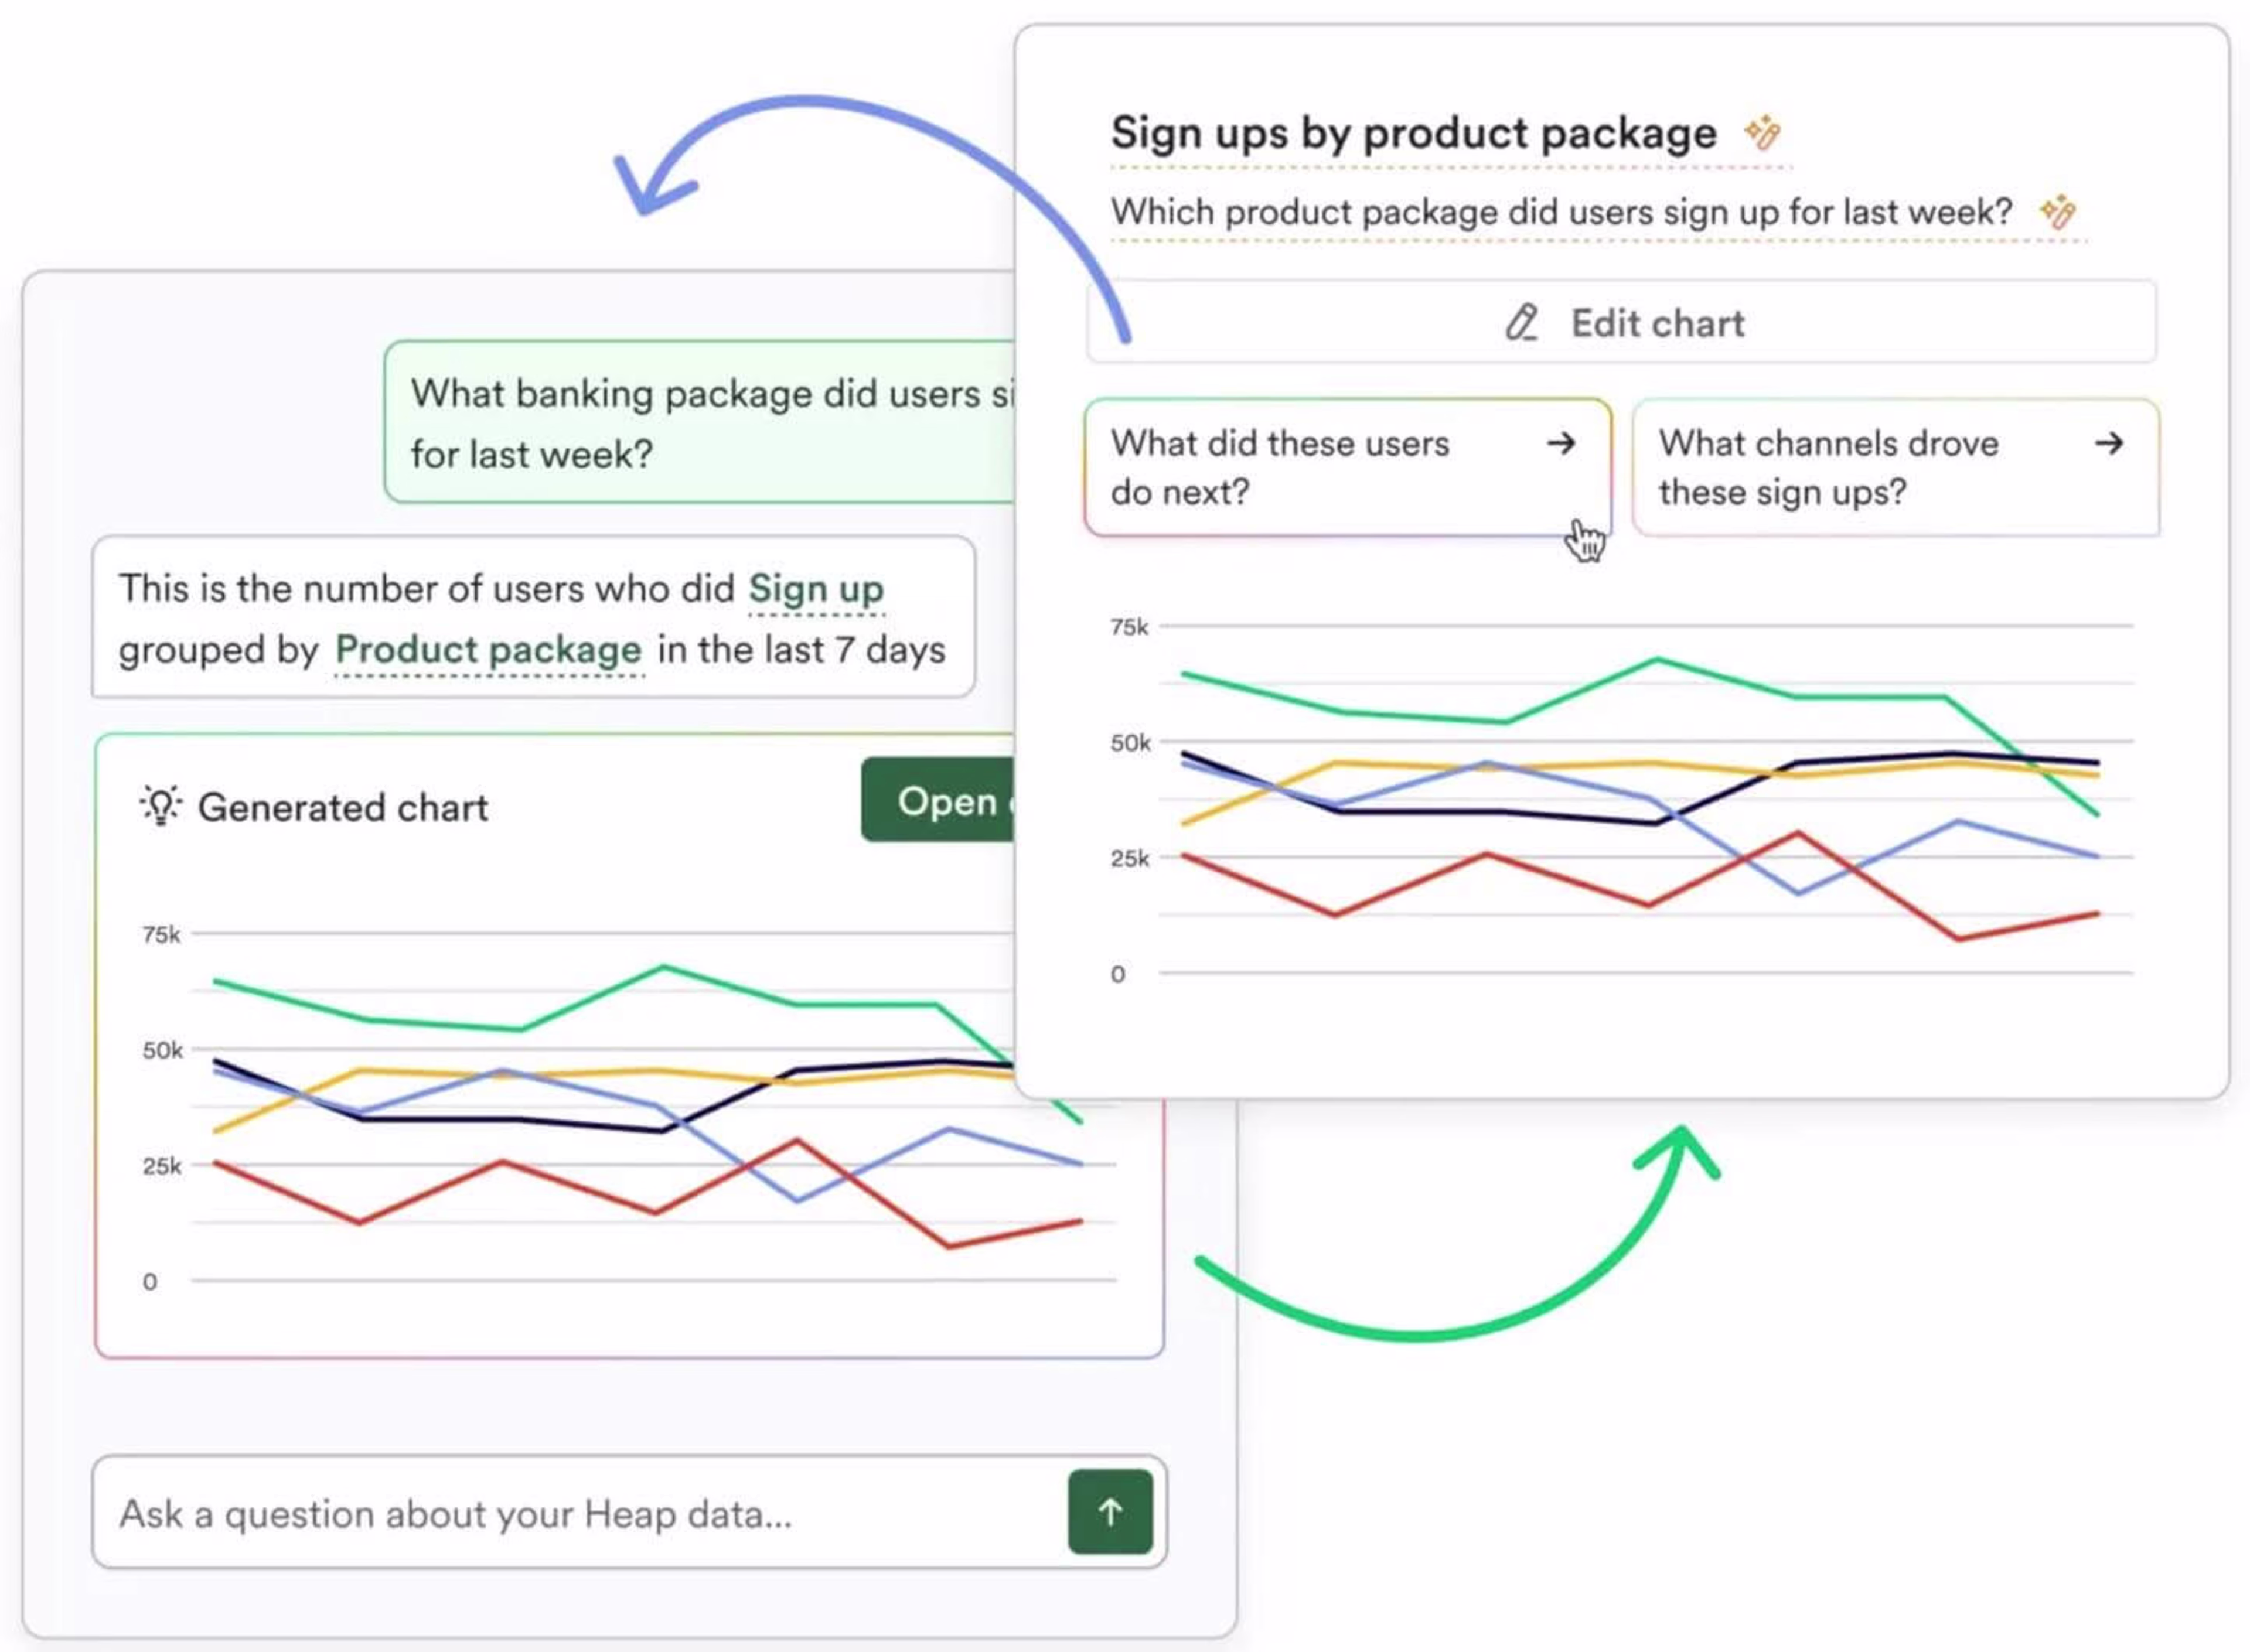Open the 'Sign up' event link

(x=816, y=589)
